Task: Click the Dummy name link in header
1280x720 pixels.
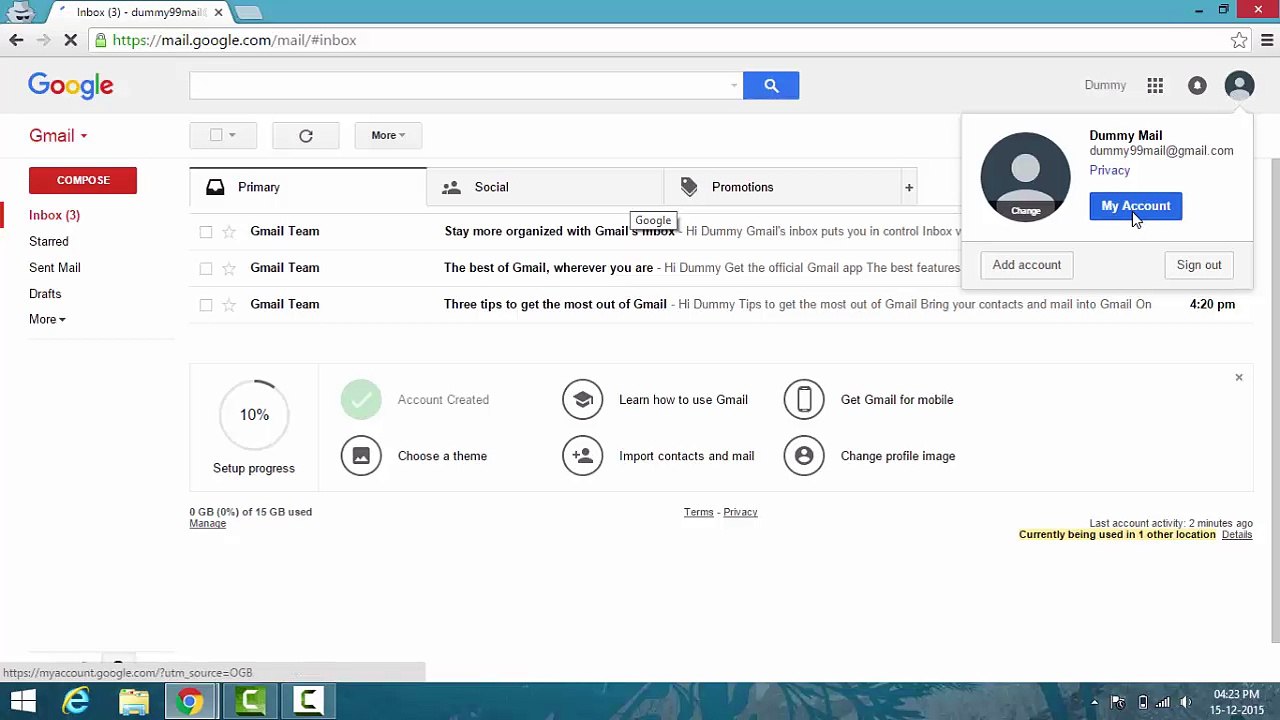Action: point(1105,86)
